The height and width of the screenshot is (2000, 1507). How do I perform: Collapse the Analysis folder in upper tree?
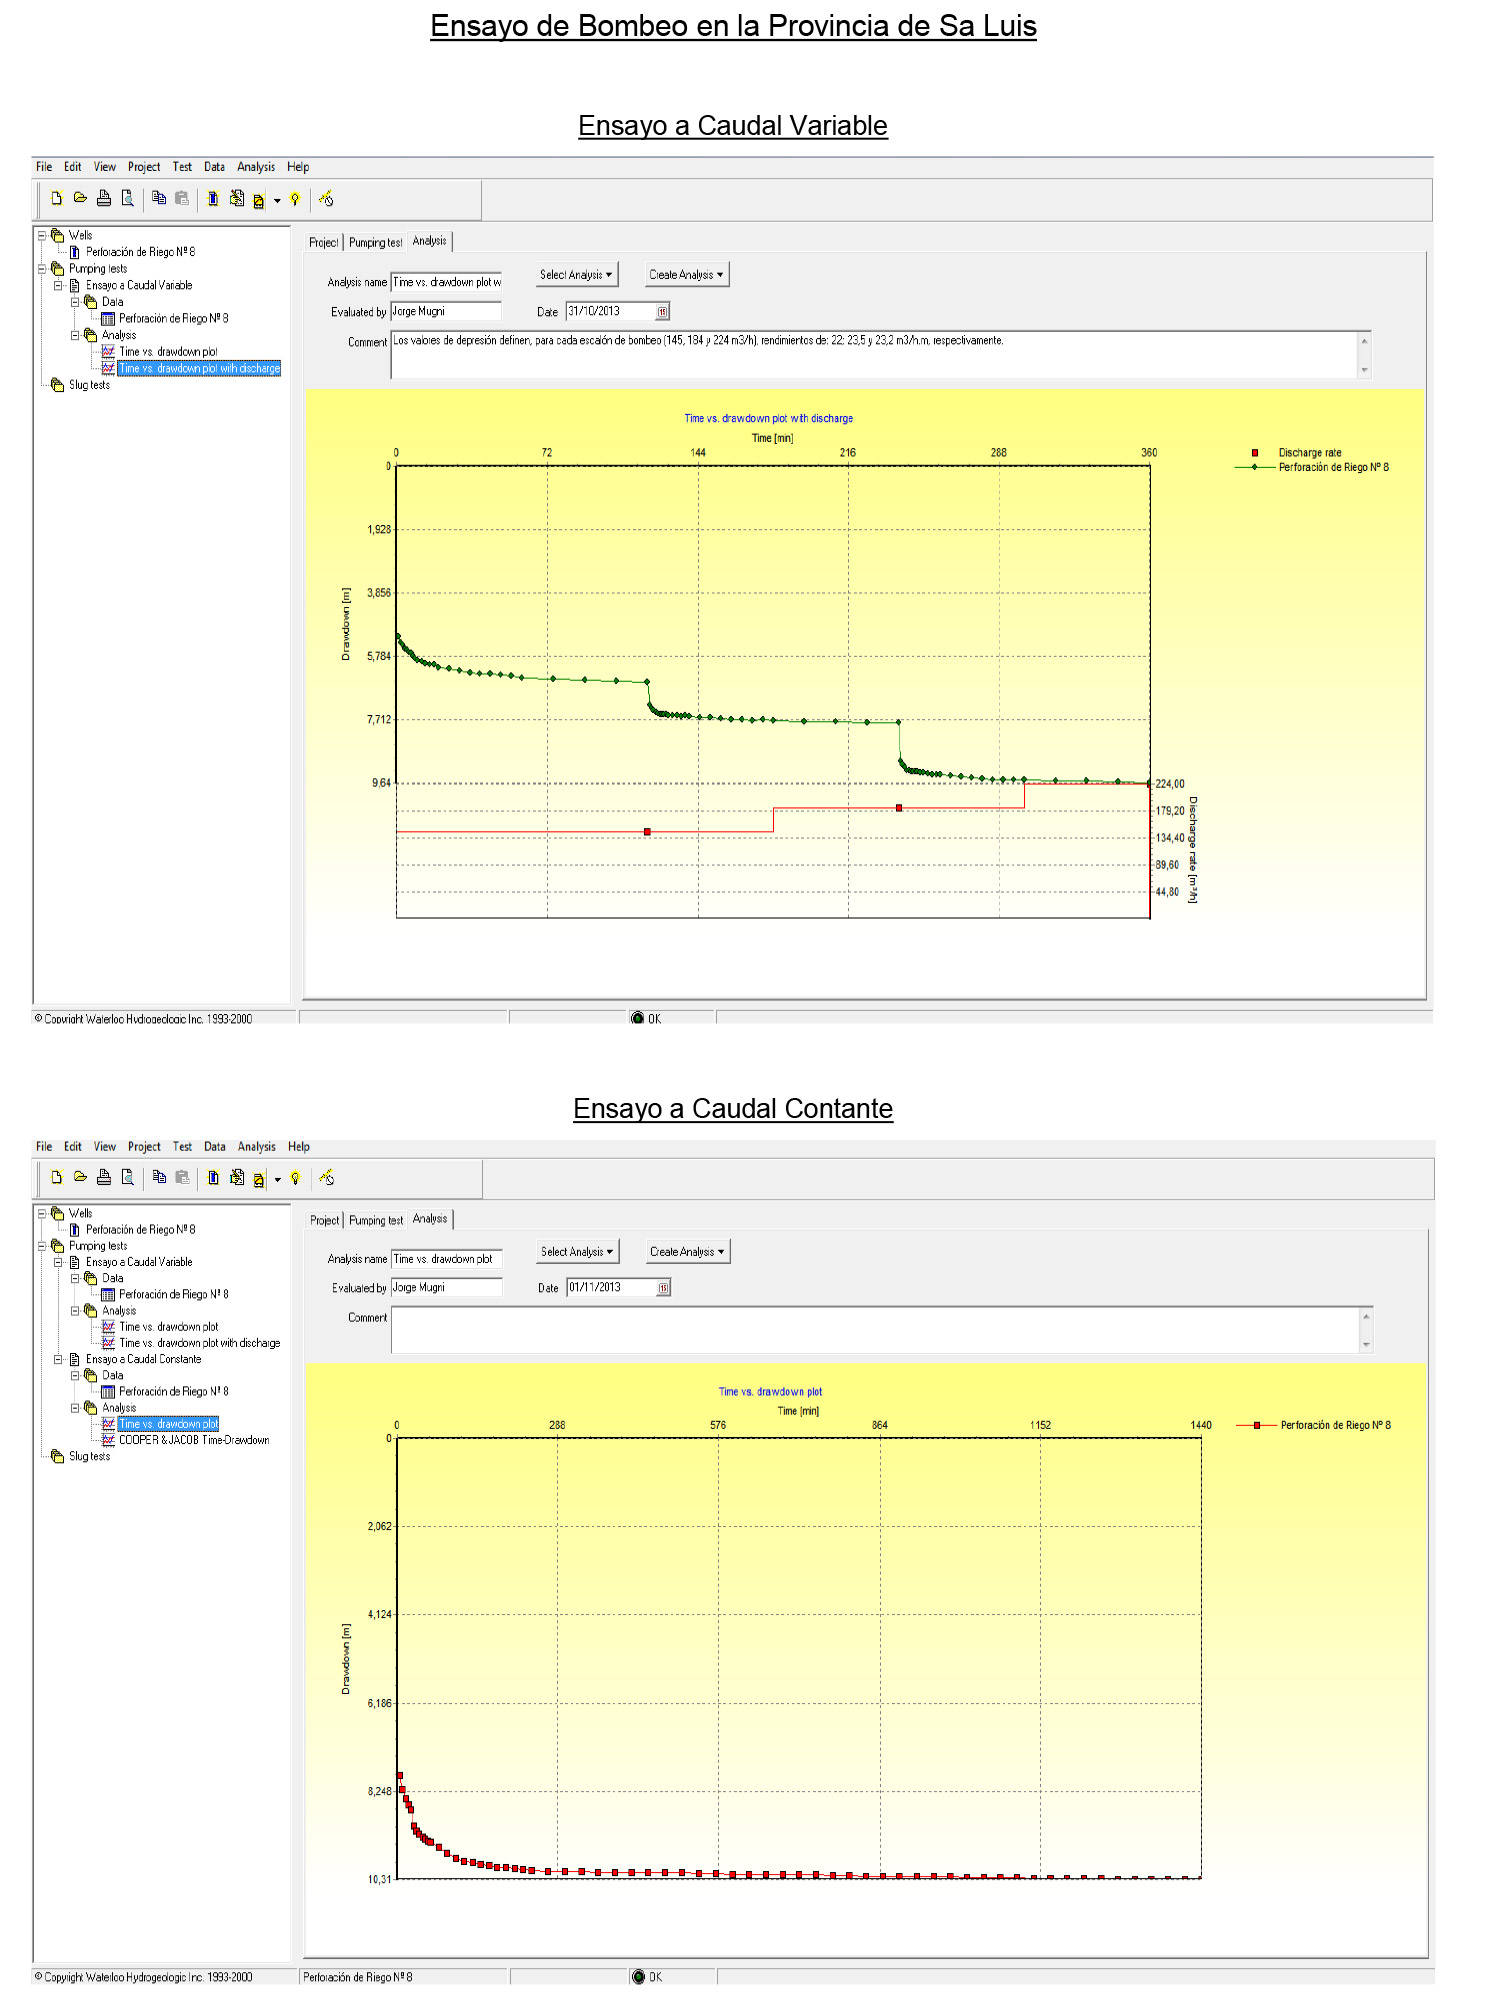(75, 335)
